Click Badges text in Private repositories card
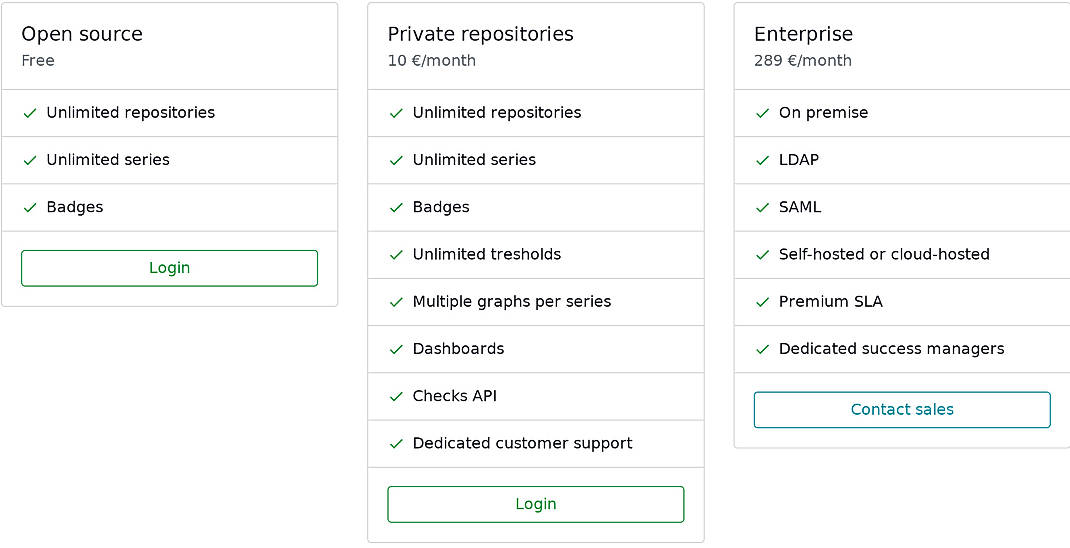The width and height of the screenshot is (1070, 548). coord(441,207)
